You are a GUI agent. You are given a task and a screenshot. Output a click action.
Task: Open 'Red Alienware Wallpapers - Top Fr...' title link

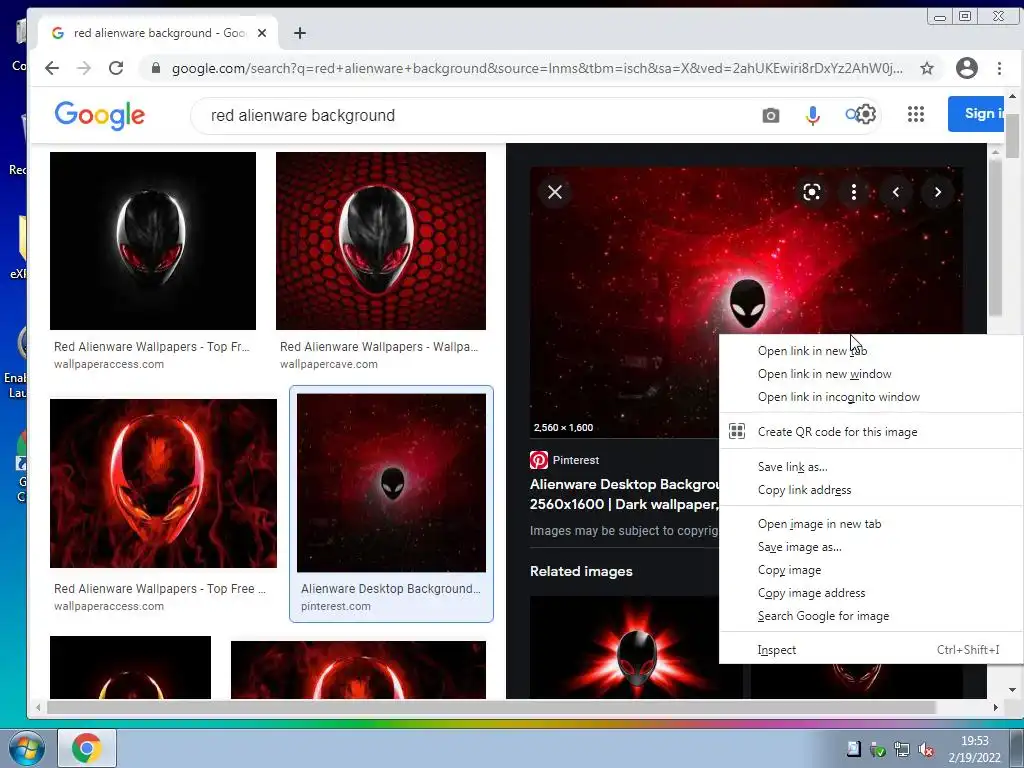(x=152, y=347)
